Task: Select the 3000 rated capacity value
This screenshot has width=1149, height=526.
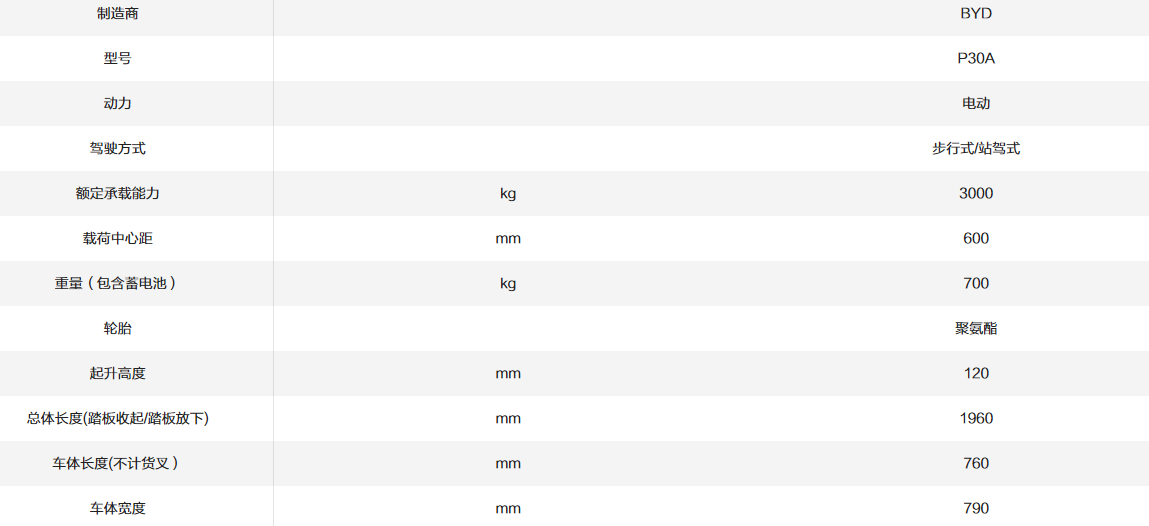Action: tap(975, 193)
